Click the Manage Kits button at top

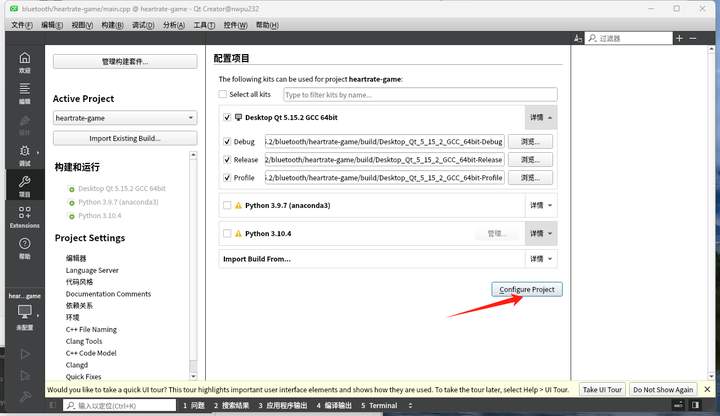click(125, 62)
